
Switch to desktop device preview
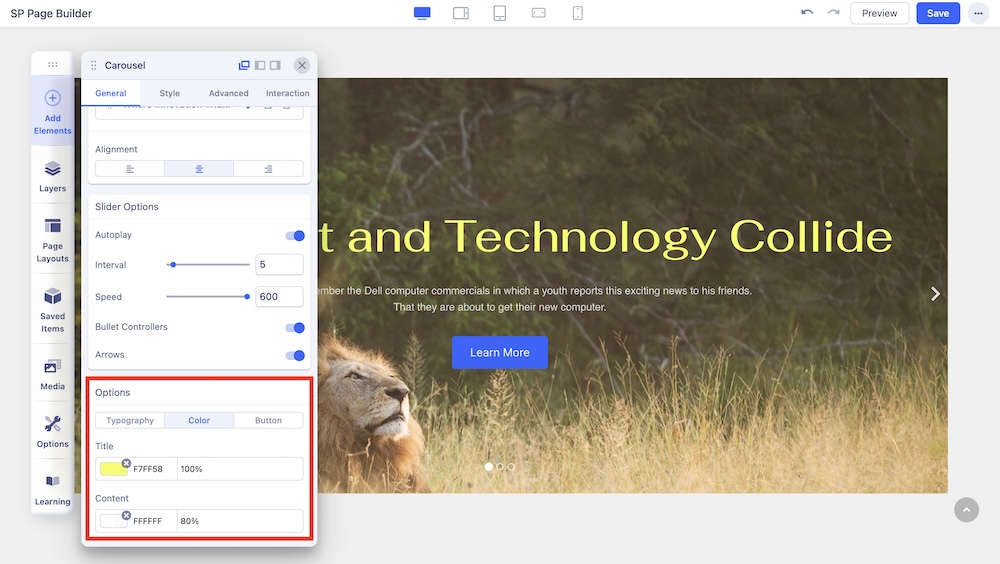[x=422, y=13]
